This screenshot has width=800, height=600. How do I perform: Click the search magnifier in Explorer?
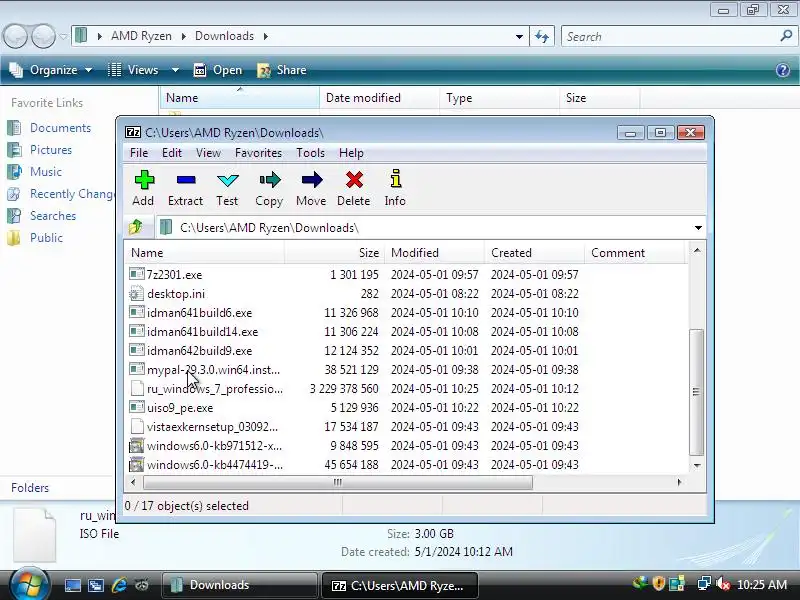click(786, 36)
